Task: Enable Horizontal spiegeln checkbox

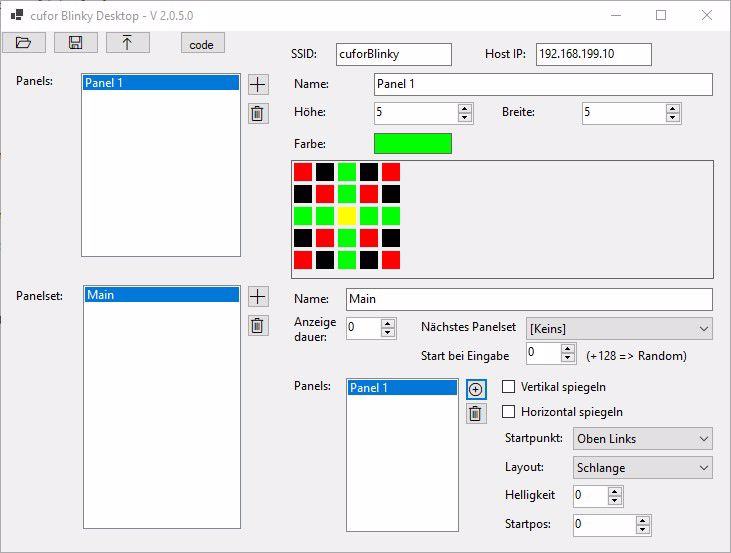Action: (508, 412)
